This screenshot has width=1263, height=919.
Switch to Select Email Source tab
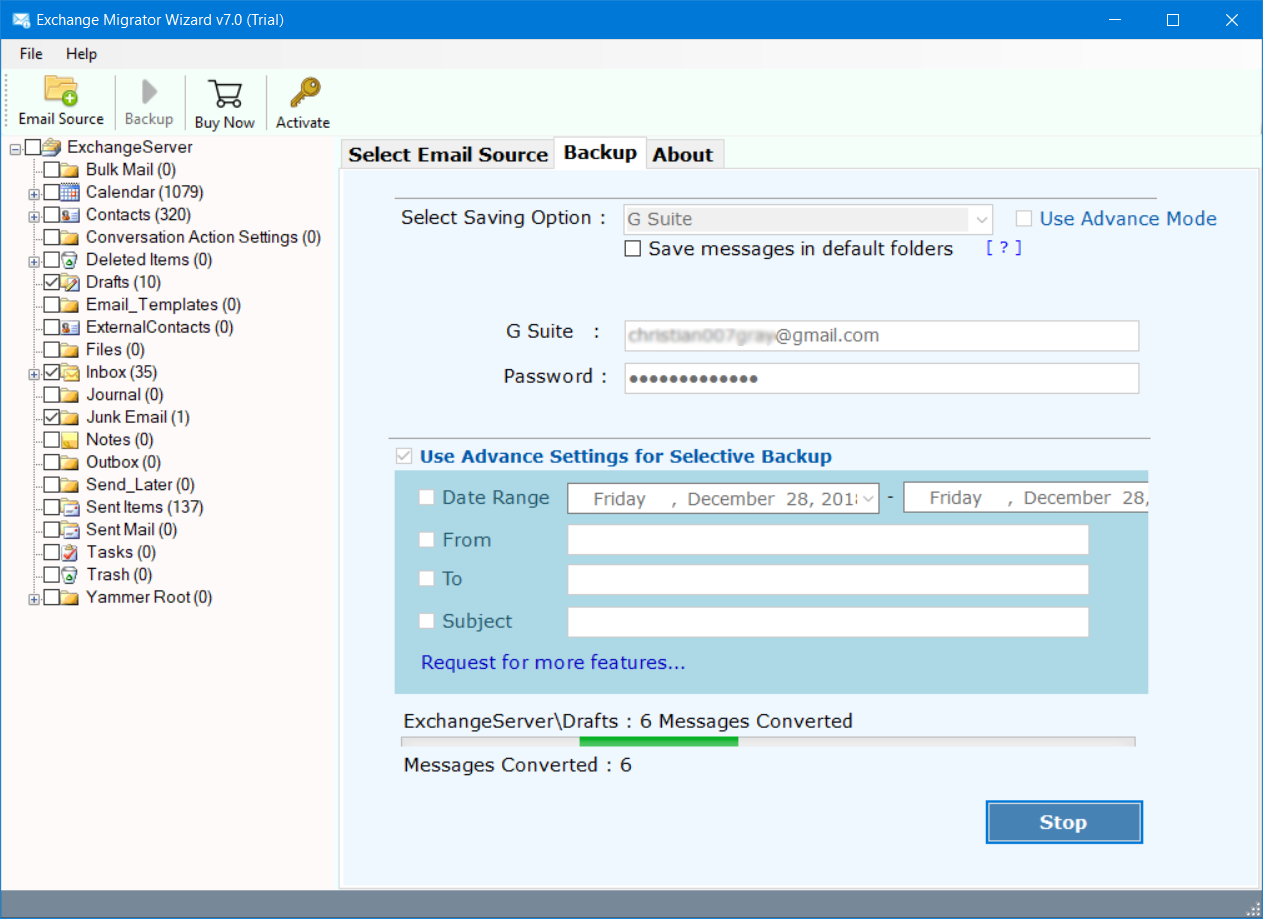click(448, 155)
